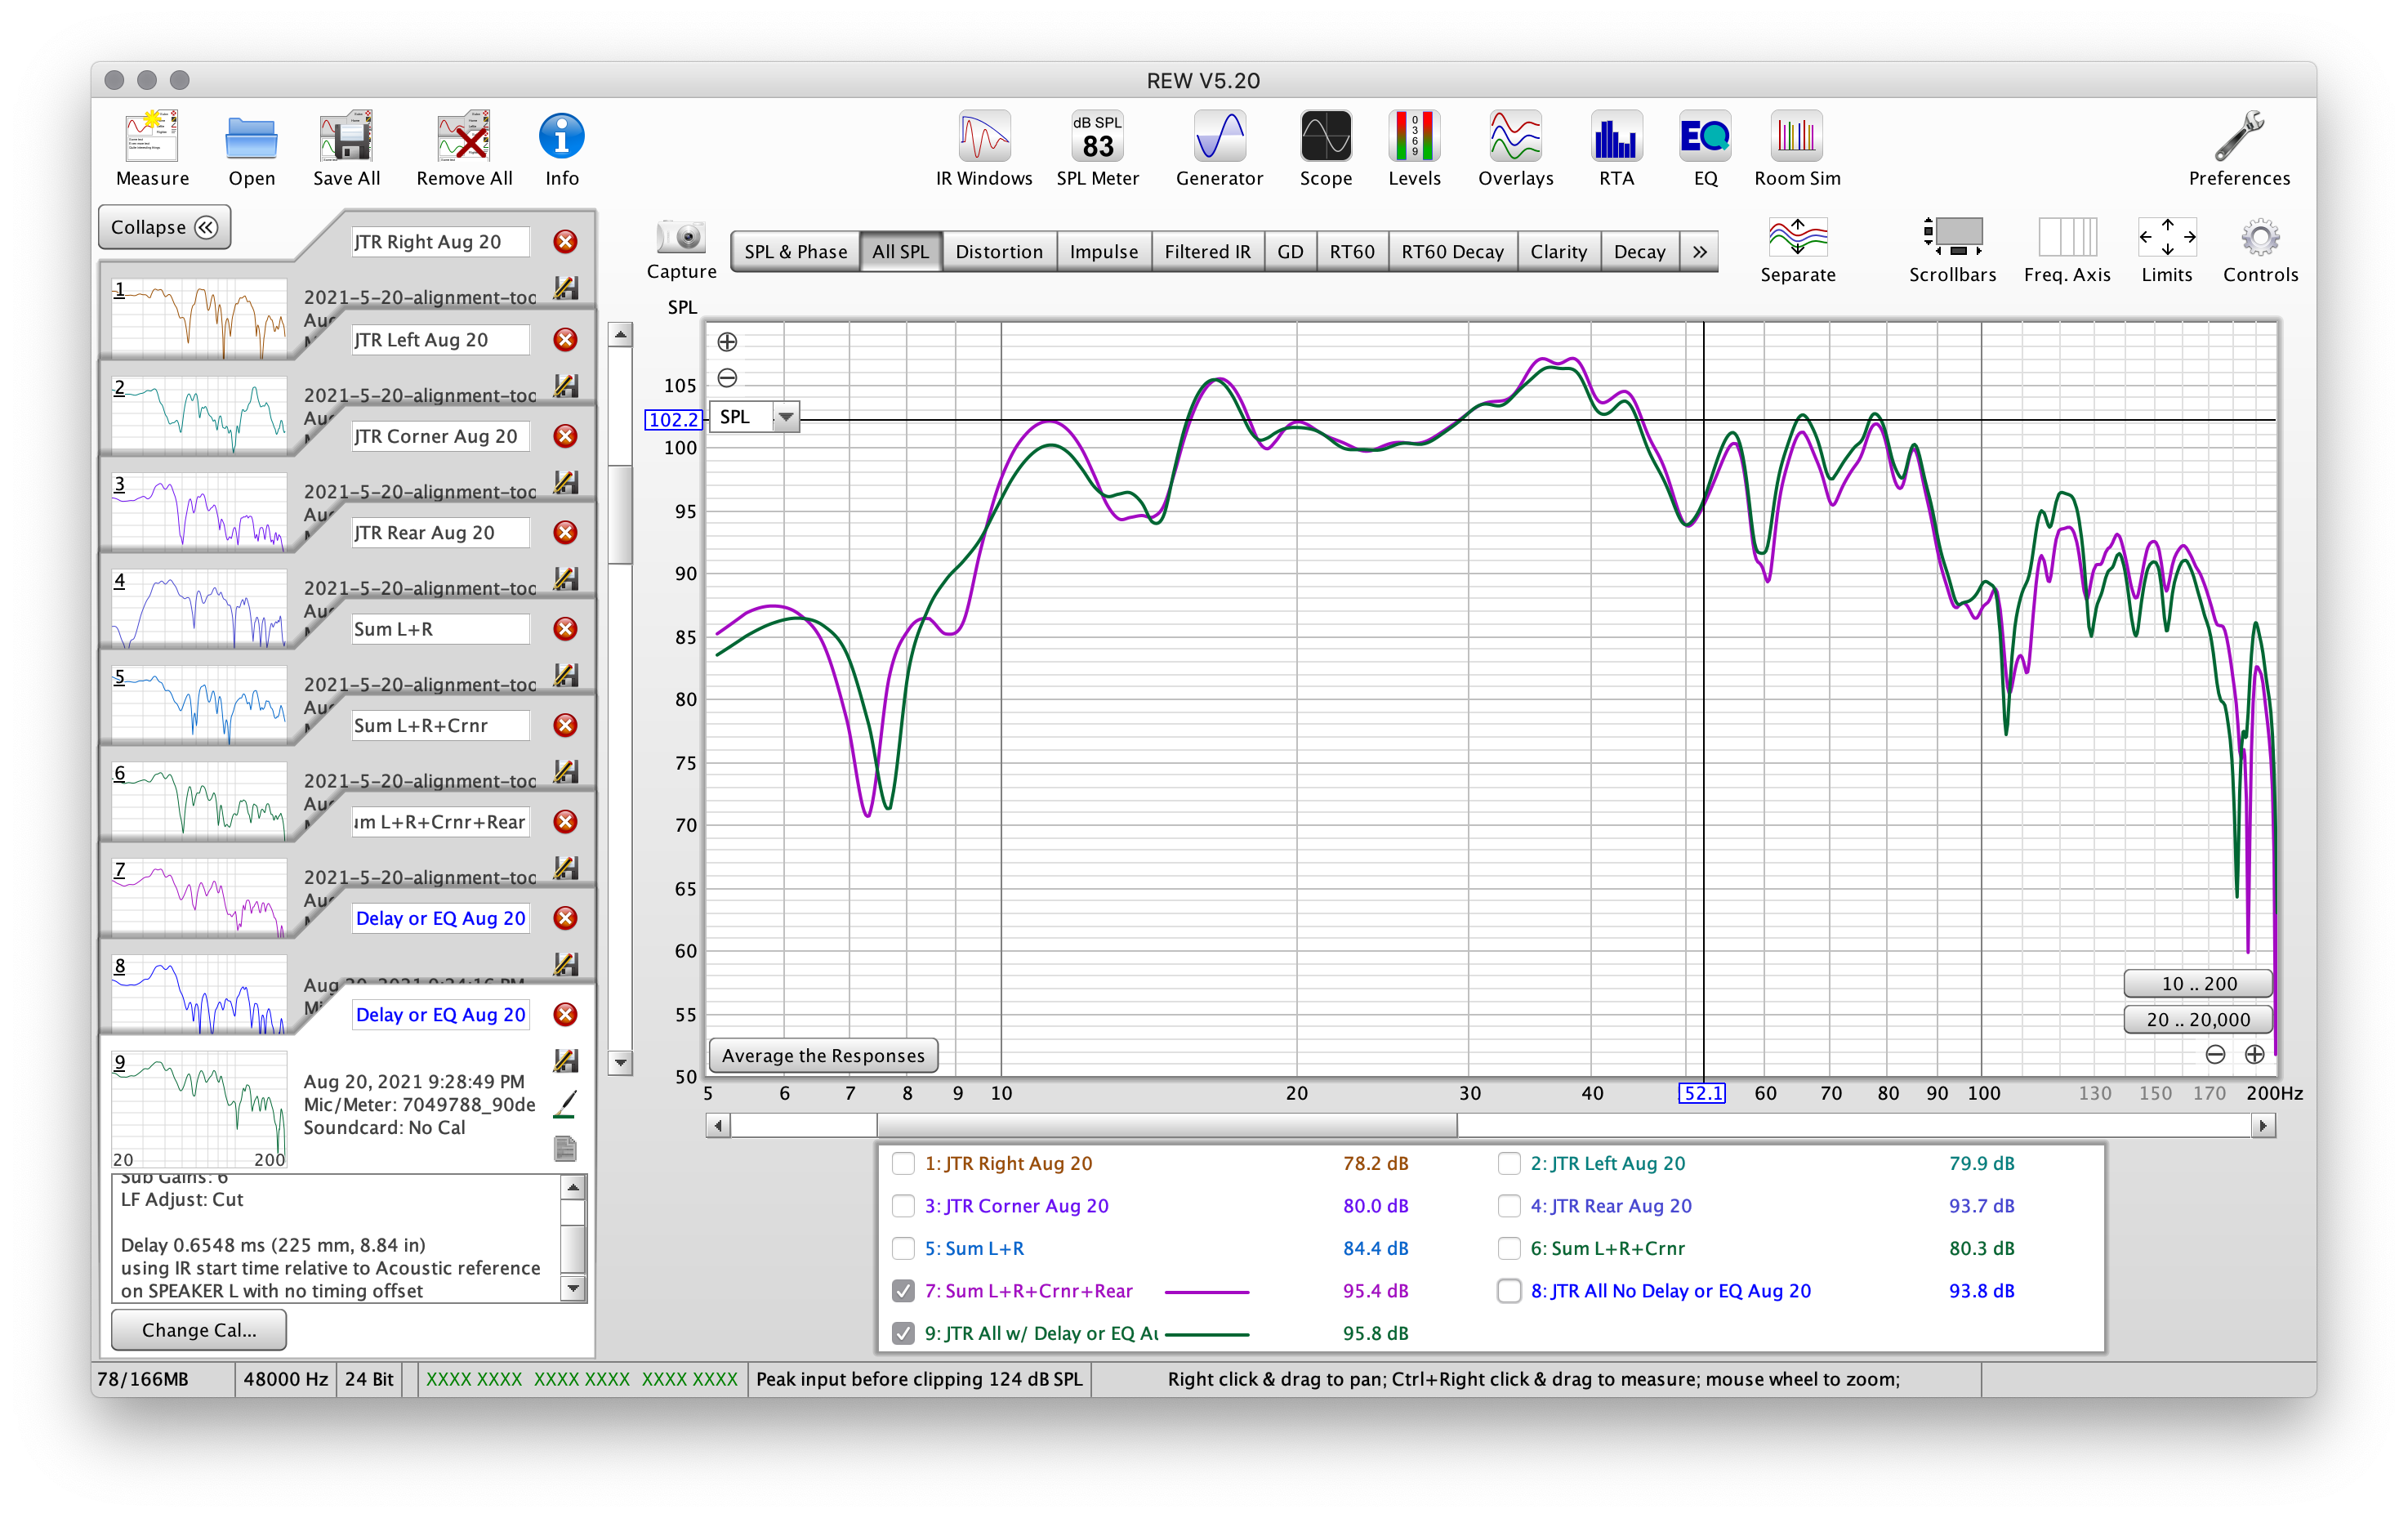This screenshot has height=1518, width=2408.
Task: Enable trace 1: JTR Right Aug 20
Action: (x=902, y=1163)
